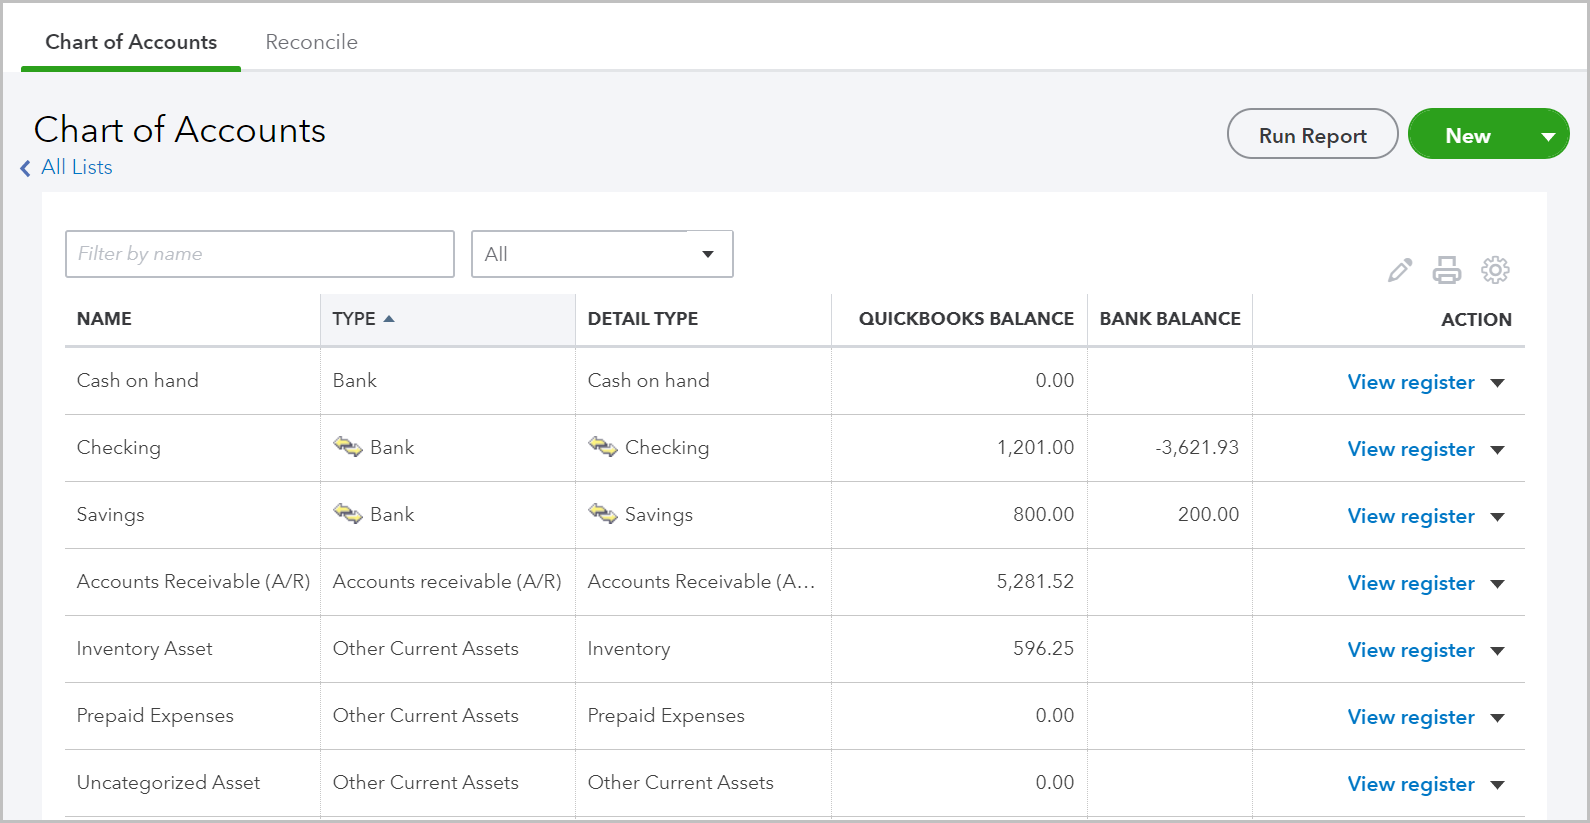The width and height of the screenshot is (1590, 823).
Task: Click the pencil batch edit icon
Action: click(1400, 270)
